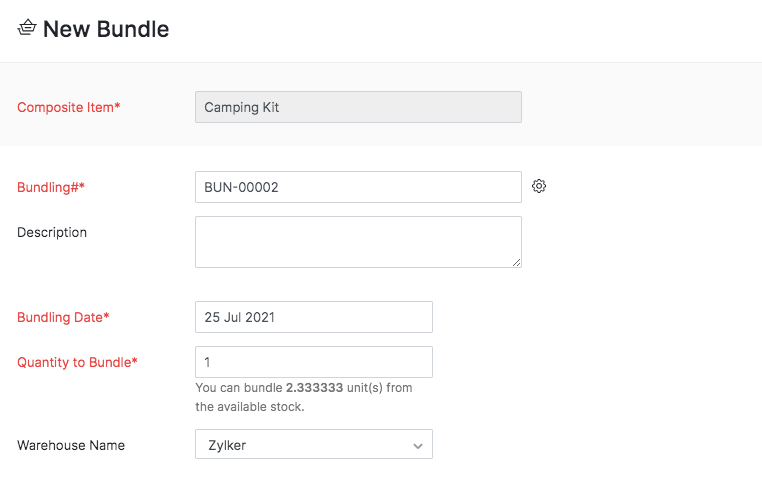This screenshot has width=762, height=484.
Task: Expand the Warehouse Name dropdown chevron
Action: (418, 445)
